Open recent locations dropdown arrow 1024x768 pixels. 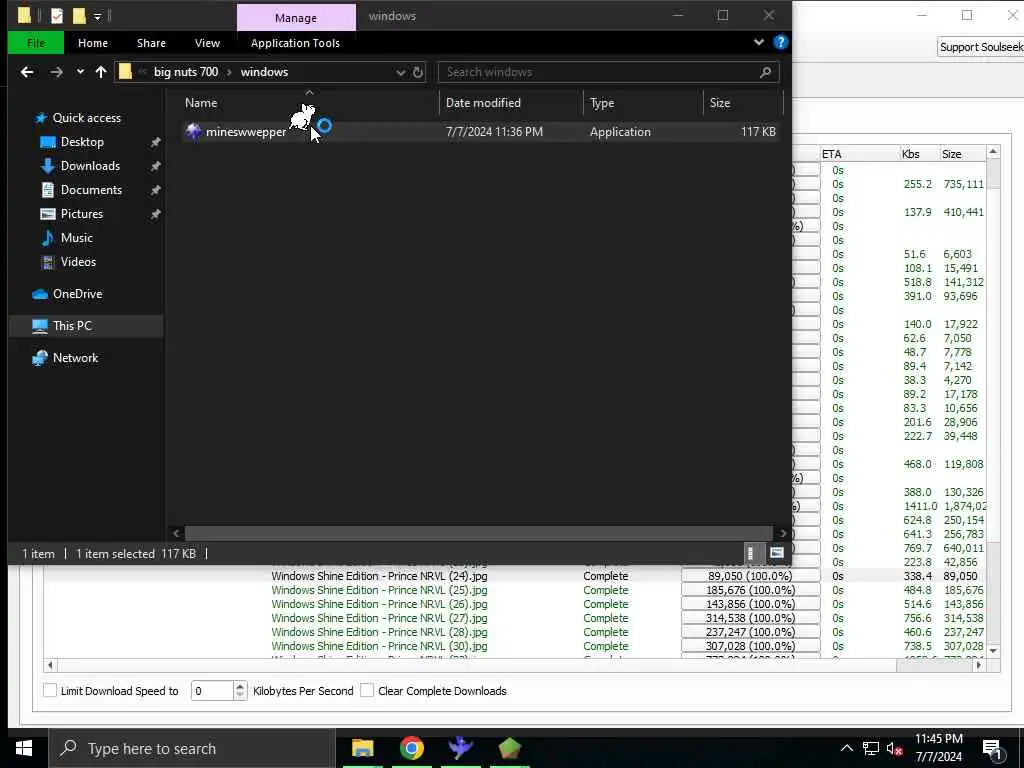[80, 72]
